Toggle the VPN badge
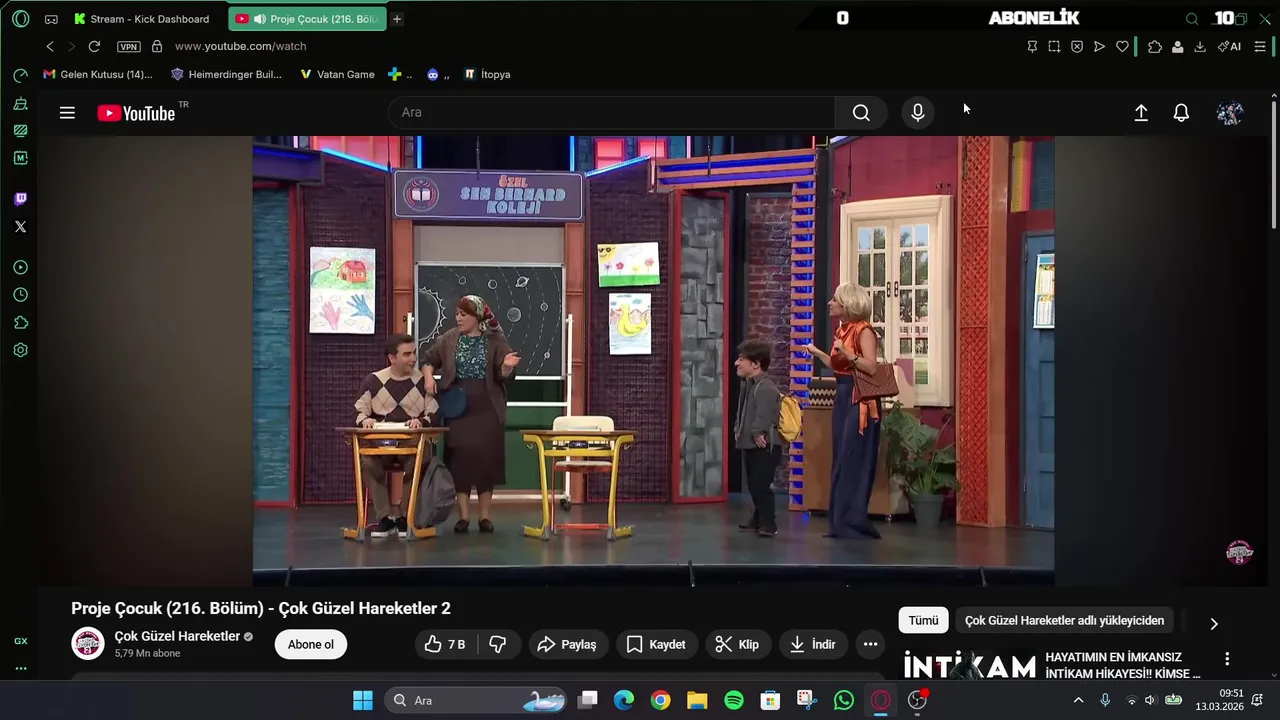 [128, 46]
